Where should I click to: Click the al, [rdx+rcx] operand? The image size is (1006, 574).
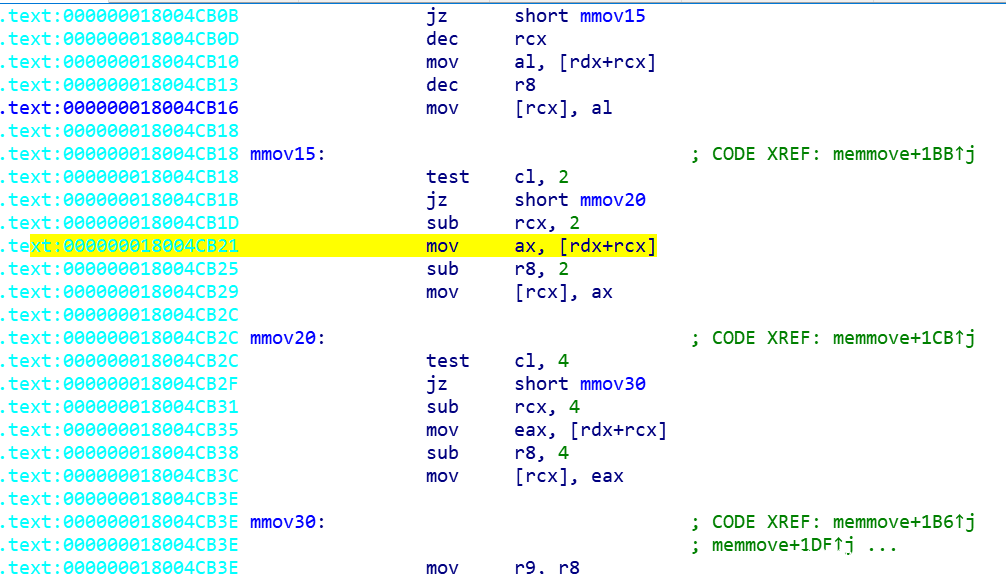tap(585, 62)
